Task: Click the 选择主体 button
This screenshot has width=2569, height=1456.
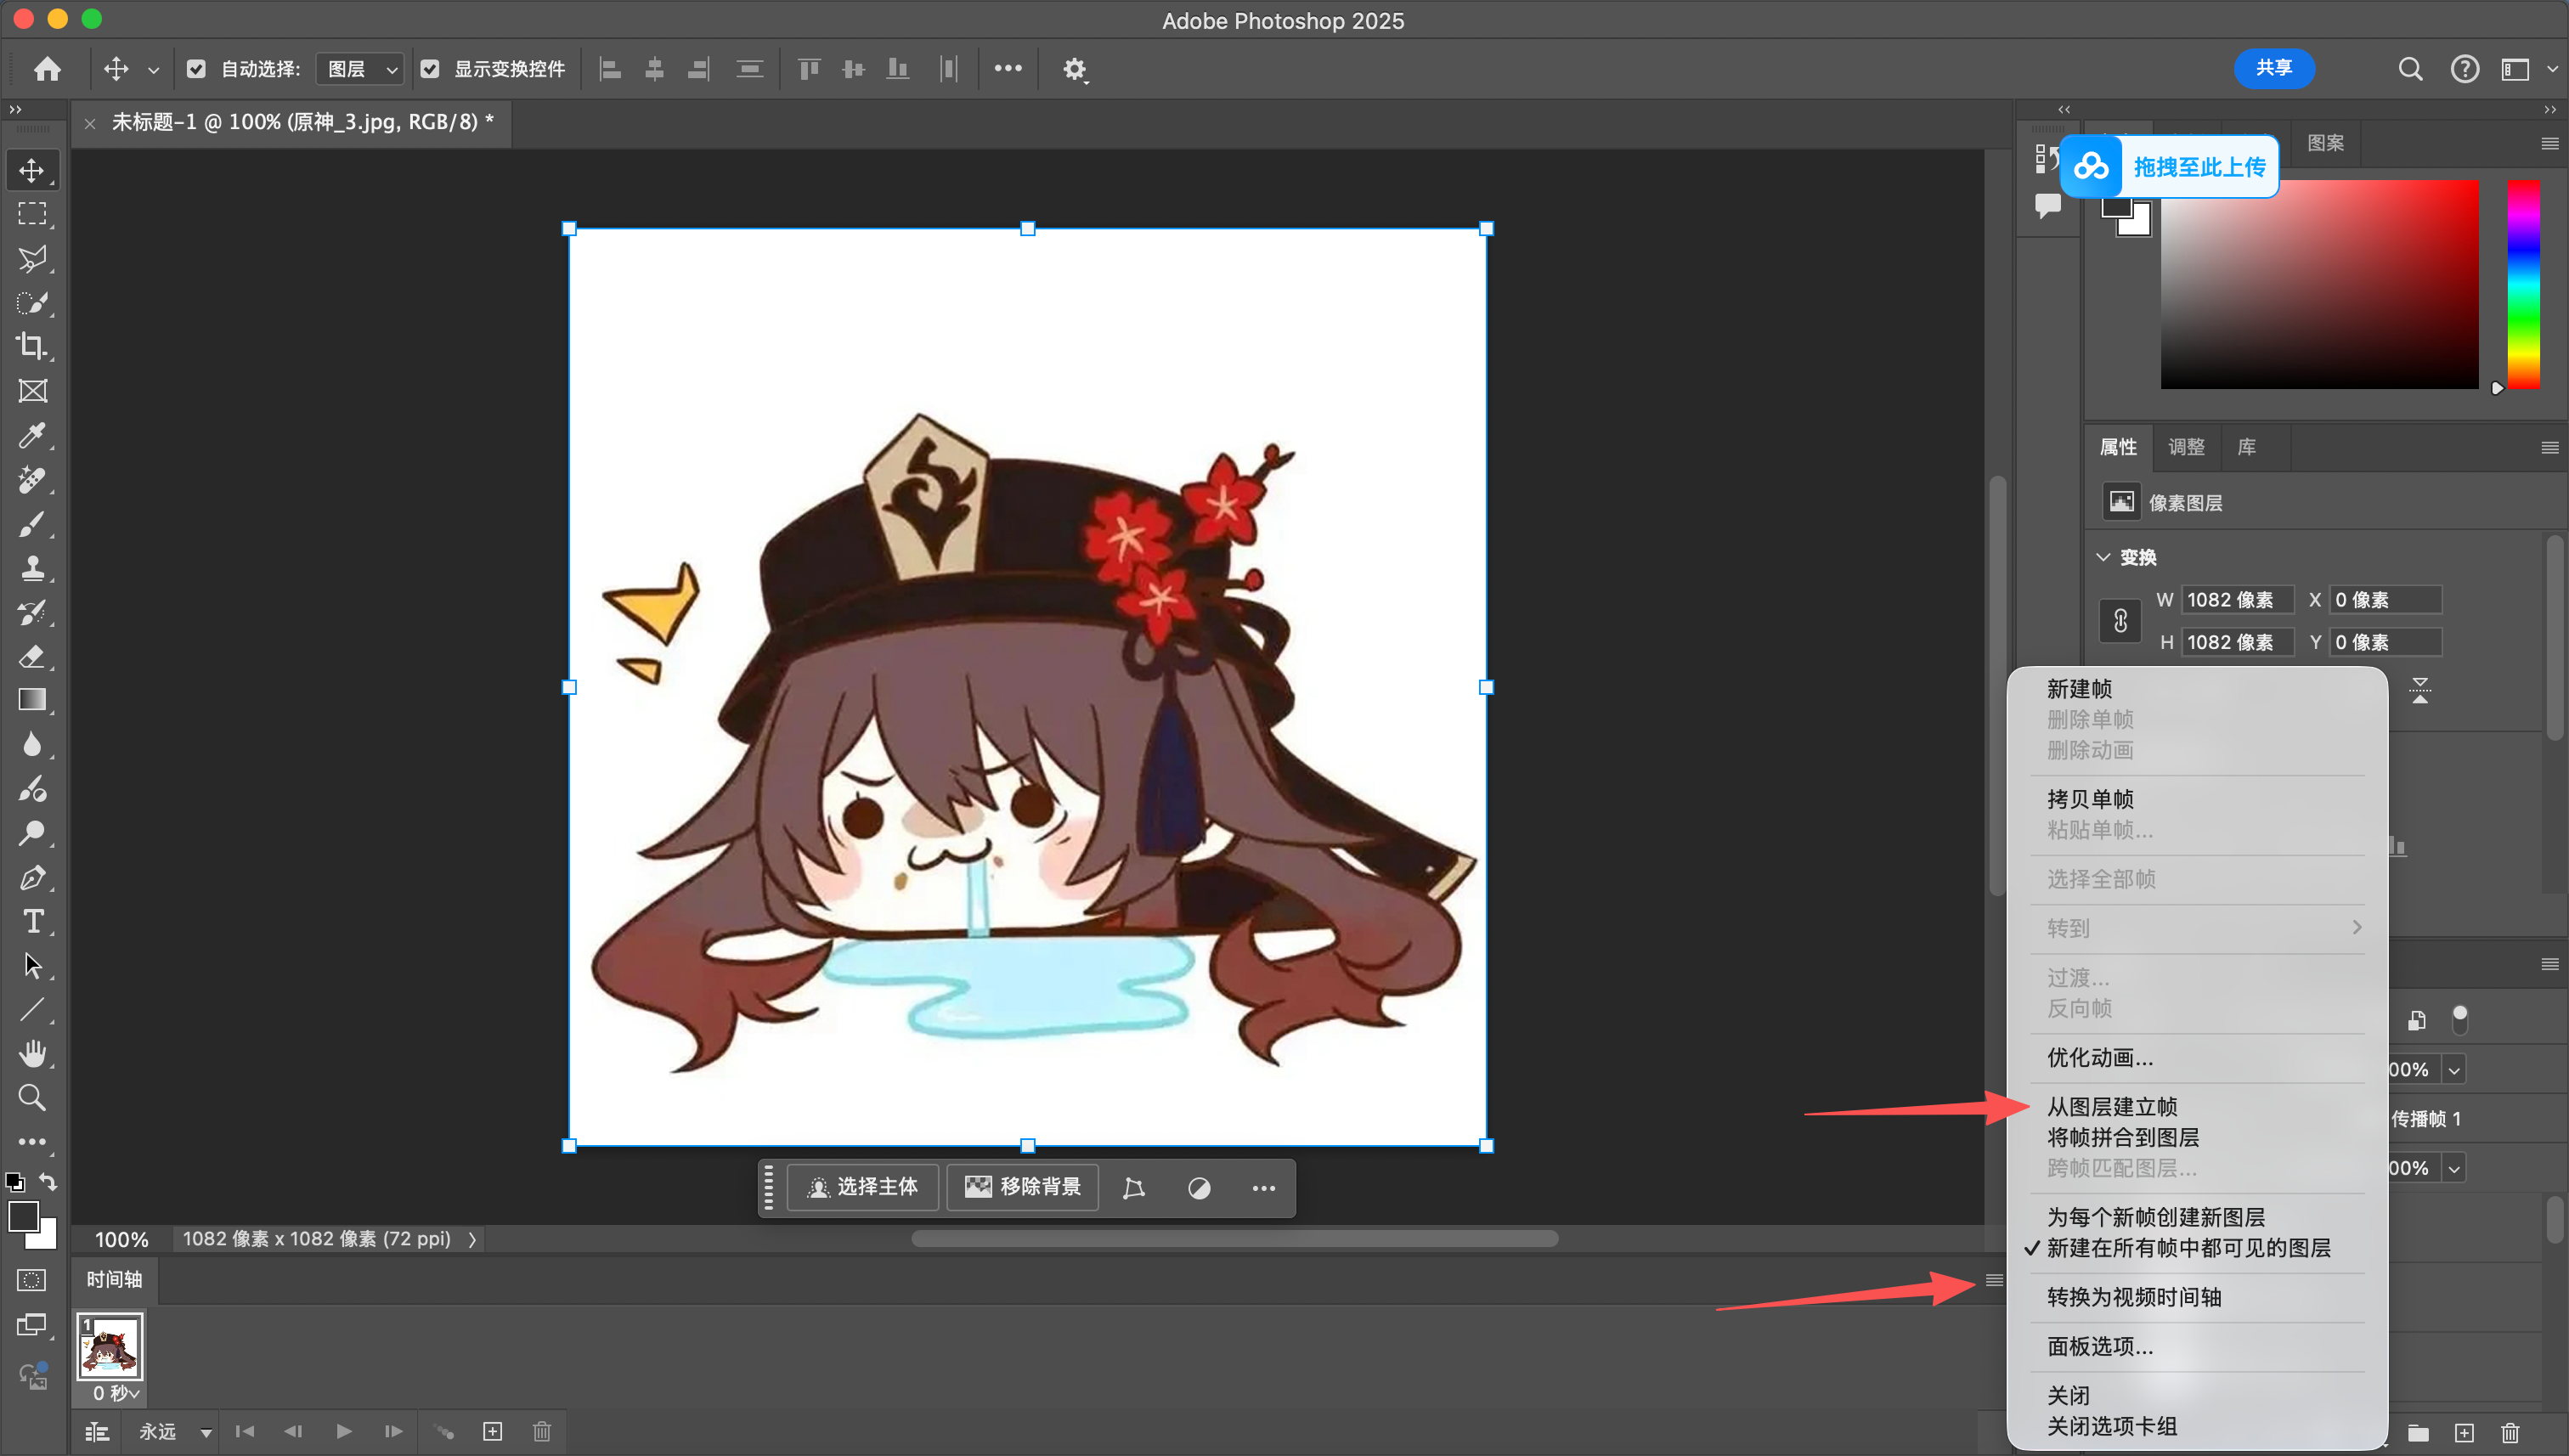Action: tap(863, 1187)
